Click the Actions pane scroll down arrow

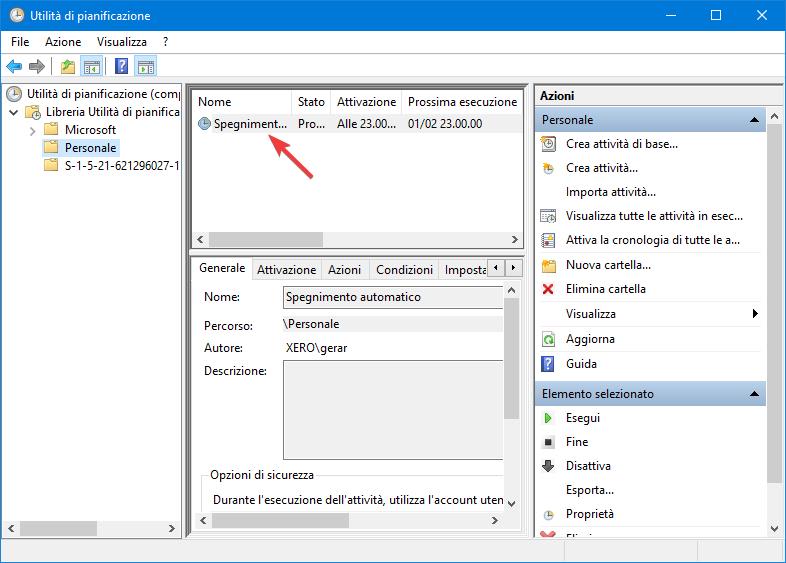tap(774, 528)
